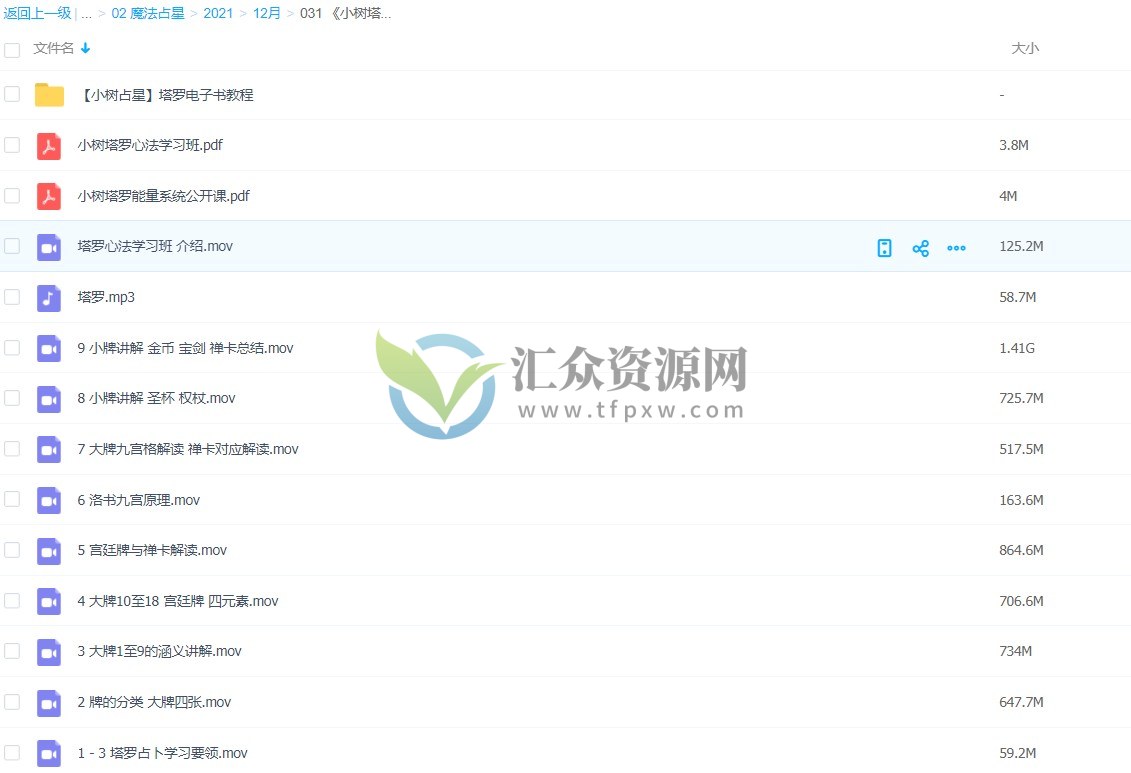
Task: Select the video icon for 6 洛书九宫原理.mov
Action: click(x=49, y=499)
